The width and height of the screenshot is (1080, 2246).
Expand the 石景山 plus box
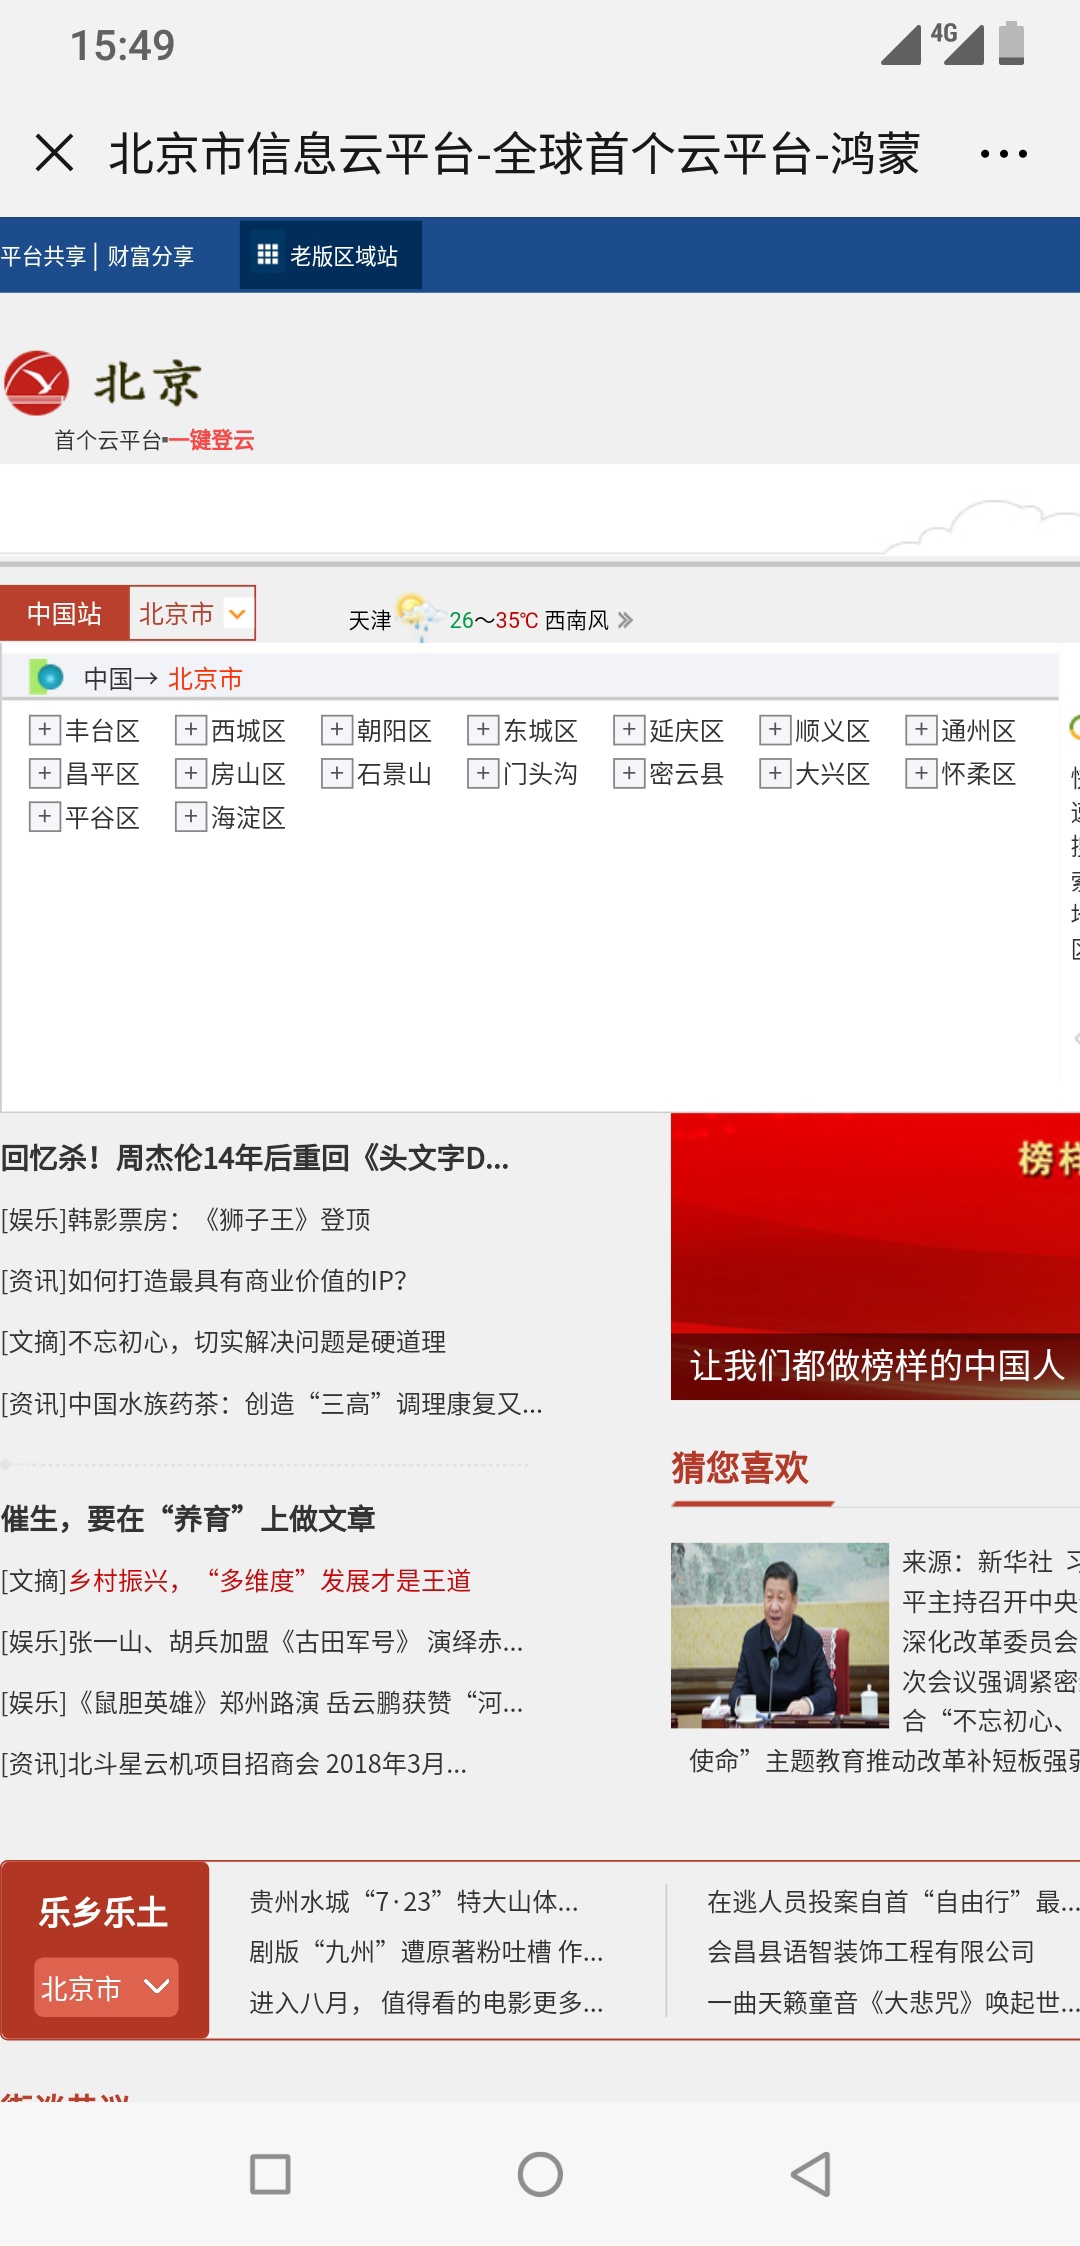coord(336,773)
